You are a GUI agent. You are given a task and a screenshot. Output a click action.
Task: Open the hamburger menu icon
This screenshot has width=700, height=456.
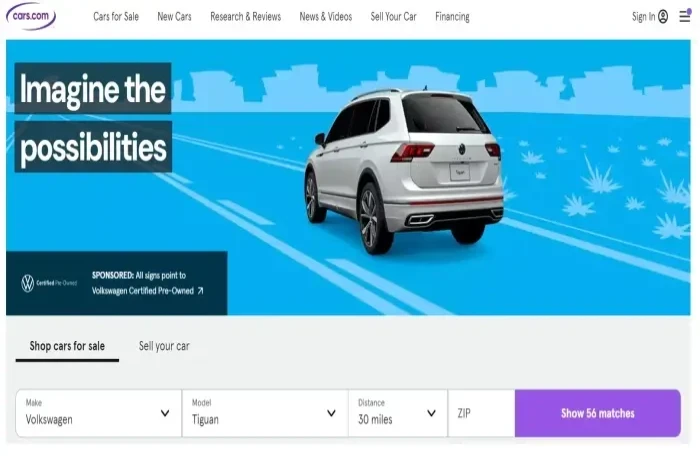684,16
